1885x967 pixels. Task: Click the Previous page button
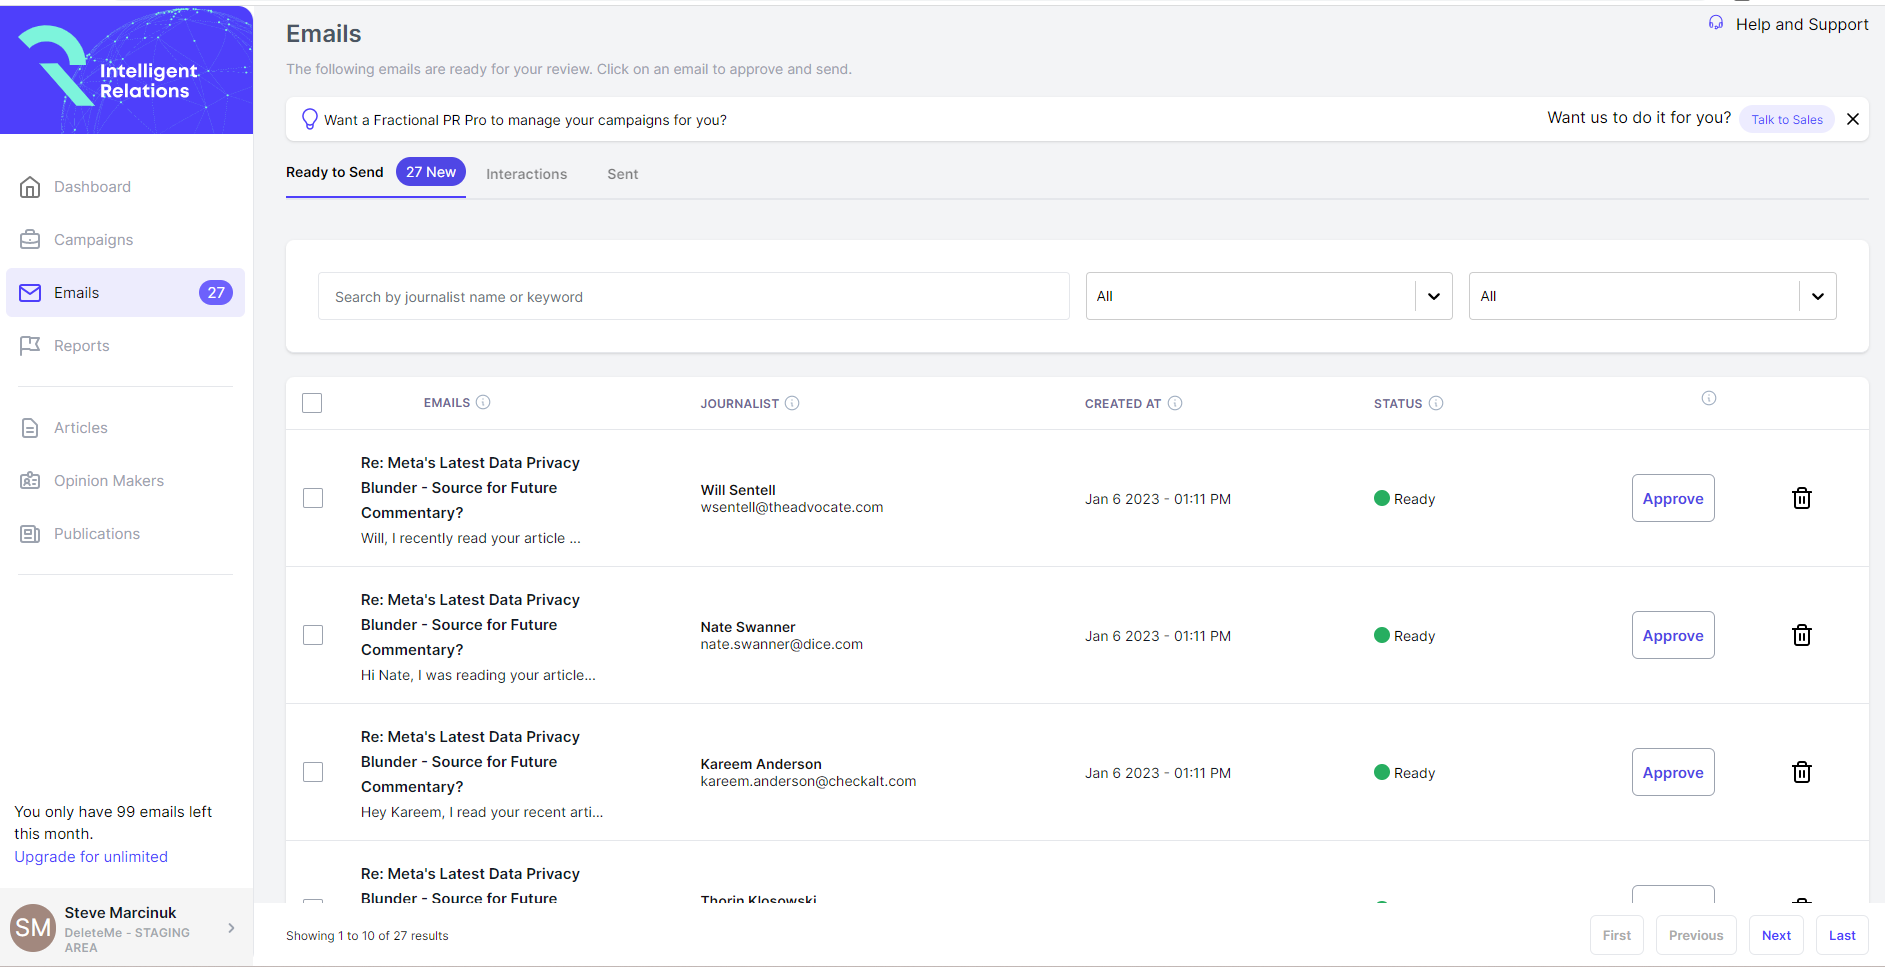(x=1696, y=935)
